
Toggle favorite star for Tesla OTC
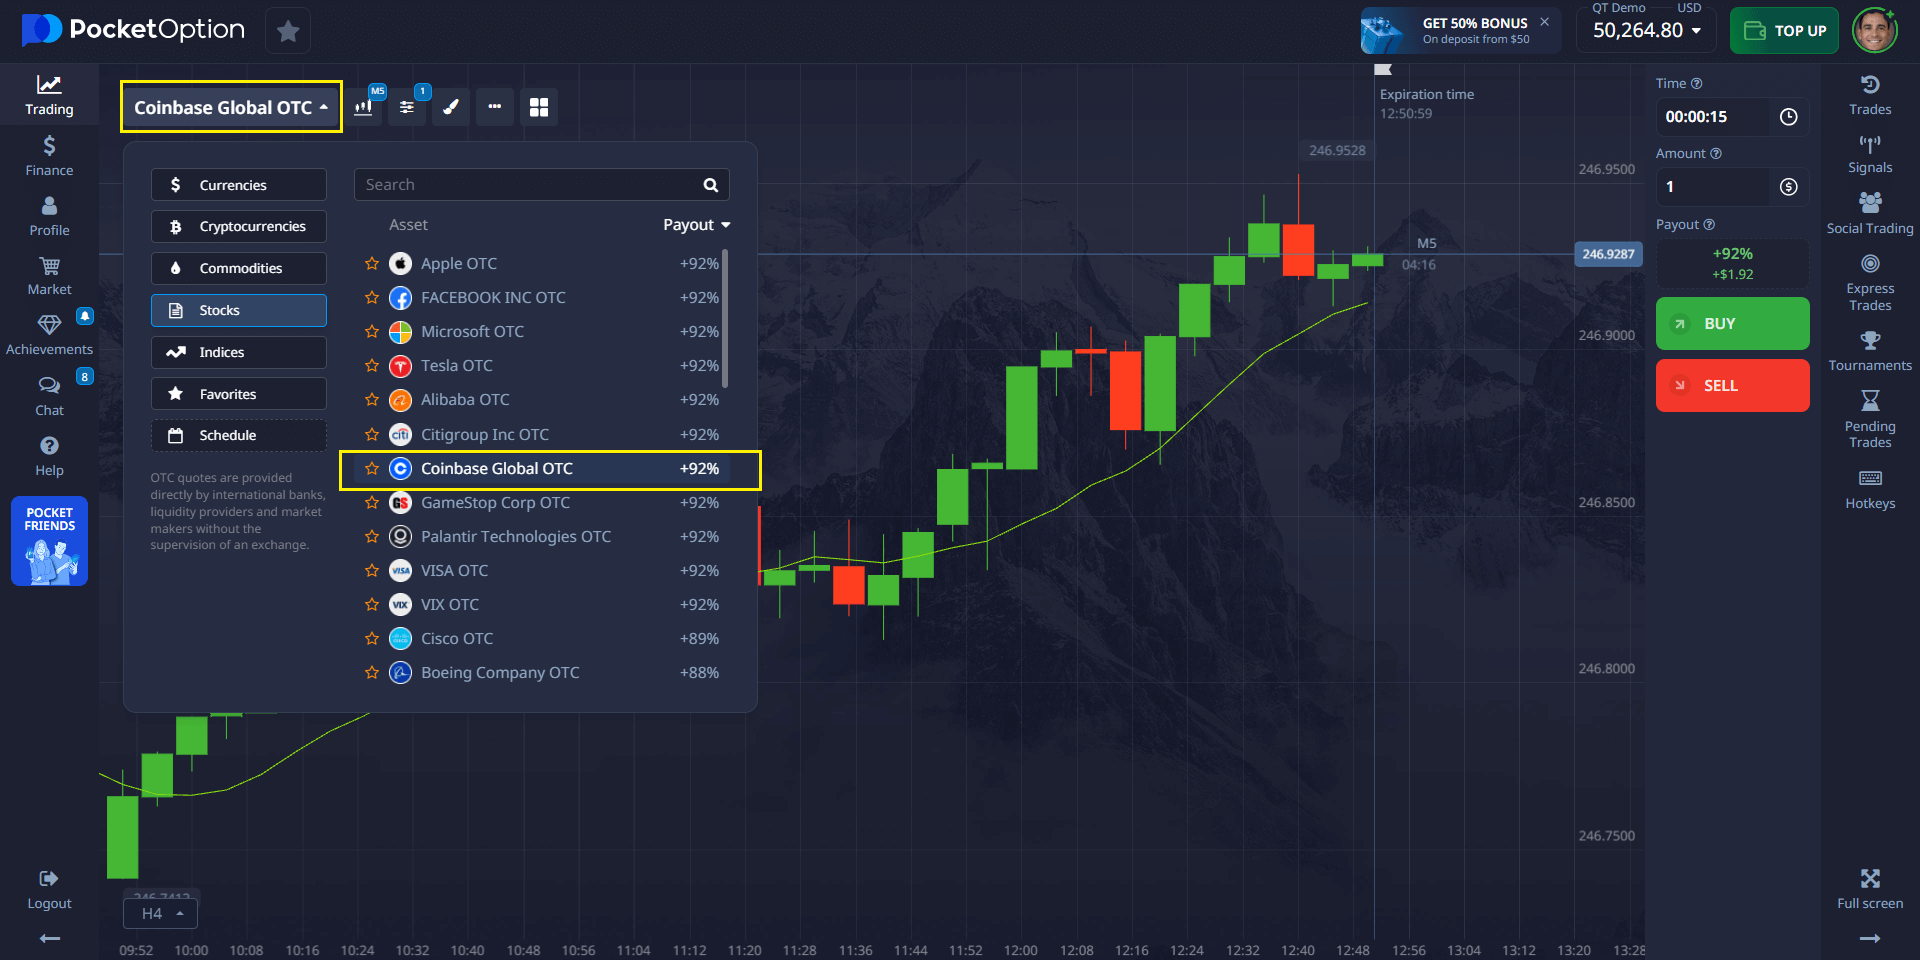click(x=372, y=366)
